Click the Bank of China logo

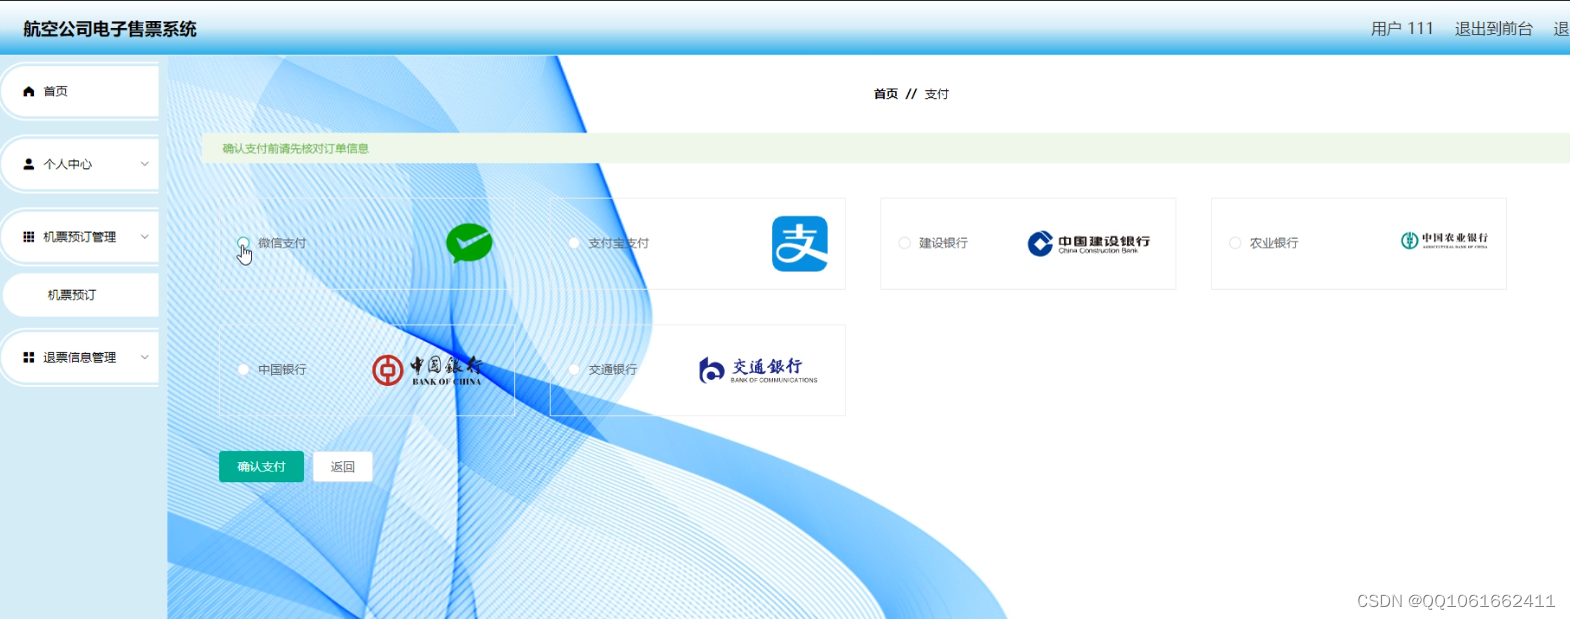coord(428,370)
